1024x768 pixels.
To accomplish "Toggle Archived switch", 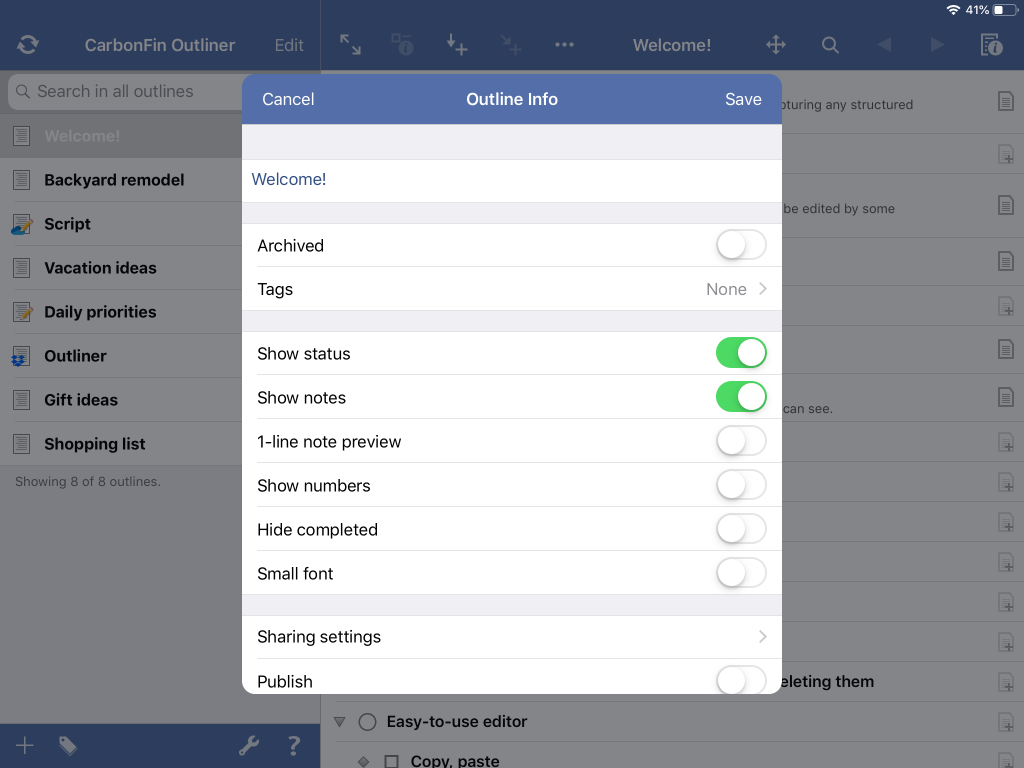I will point(741,245).
